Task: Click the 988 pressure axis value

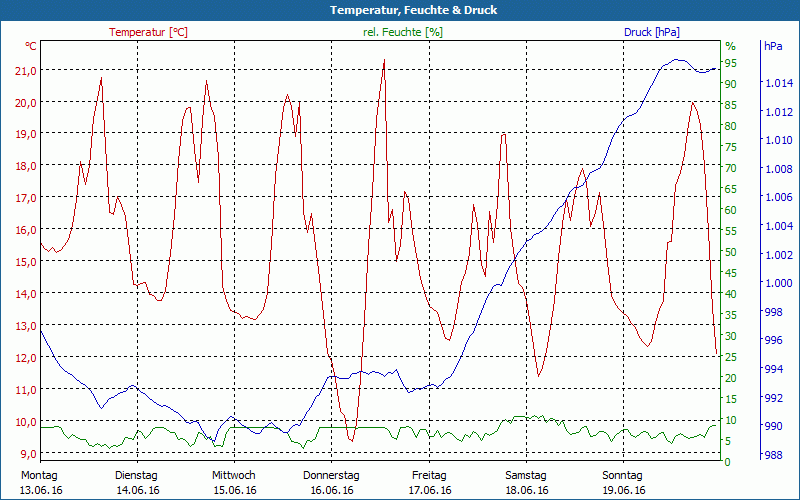Action: (x=773, y=455)
